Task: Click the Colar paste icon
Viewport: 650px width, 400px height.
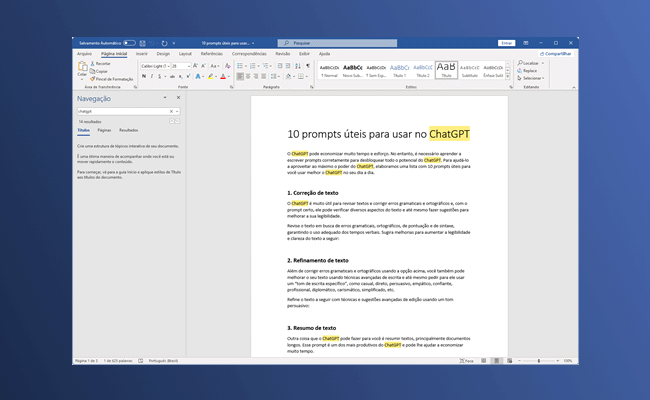Action: tap(82, 66)
